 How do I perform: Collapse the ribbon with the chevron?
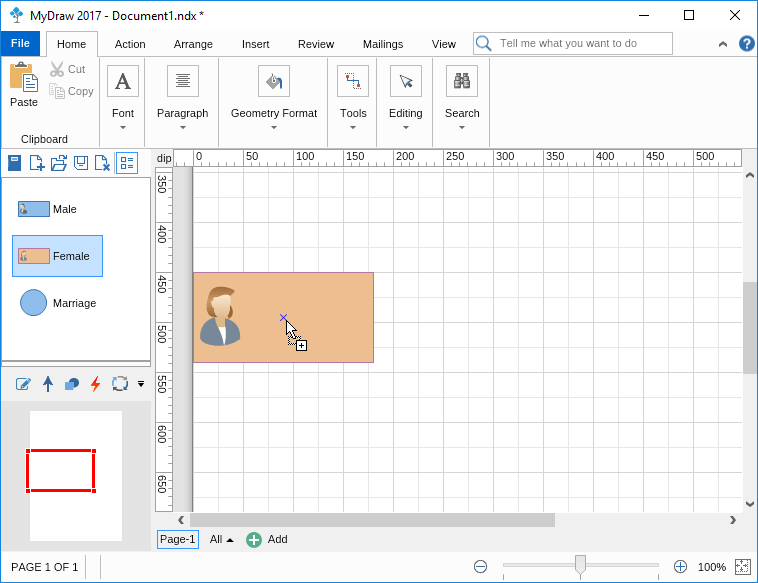pyautogui.click(x=723, y=44)
